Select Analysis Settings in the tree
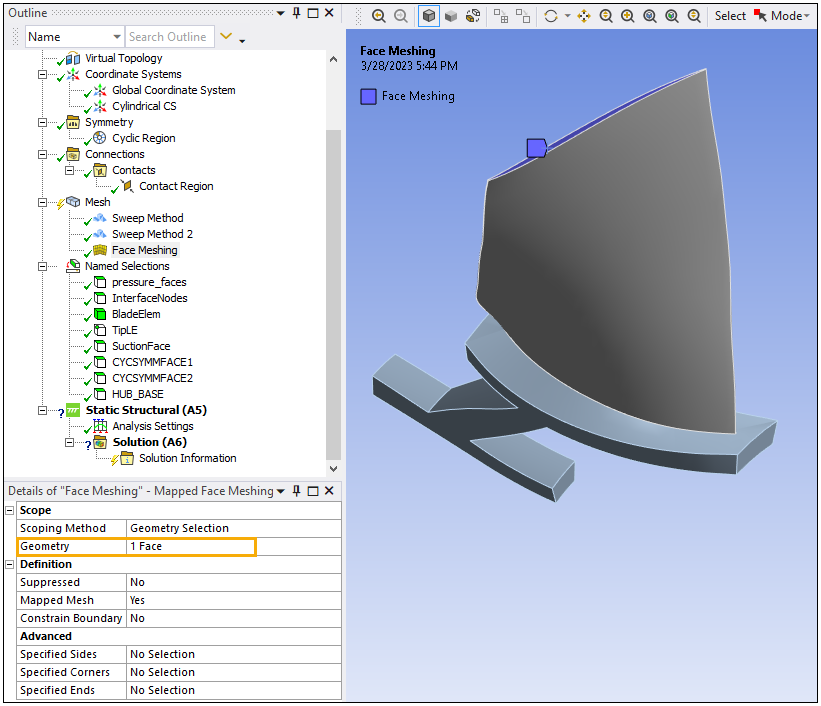The height and width of the screenshot is (706, 821). pos(152,426)
